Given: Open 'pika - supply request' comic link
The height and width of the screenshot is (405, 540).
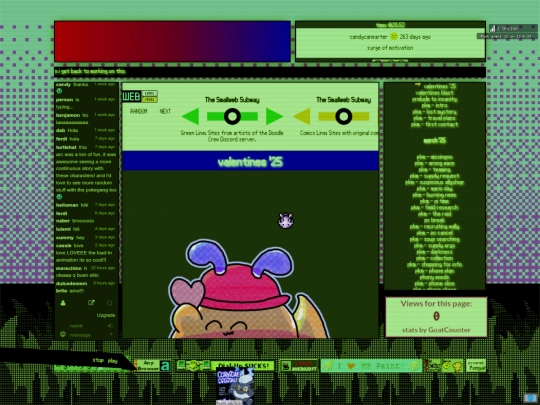Looking at the screenshot, I should 435,176.
